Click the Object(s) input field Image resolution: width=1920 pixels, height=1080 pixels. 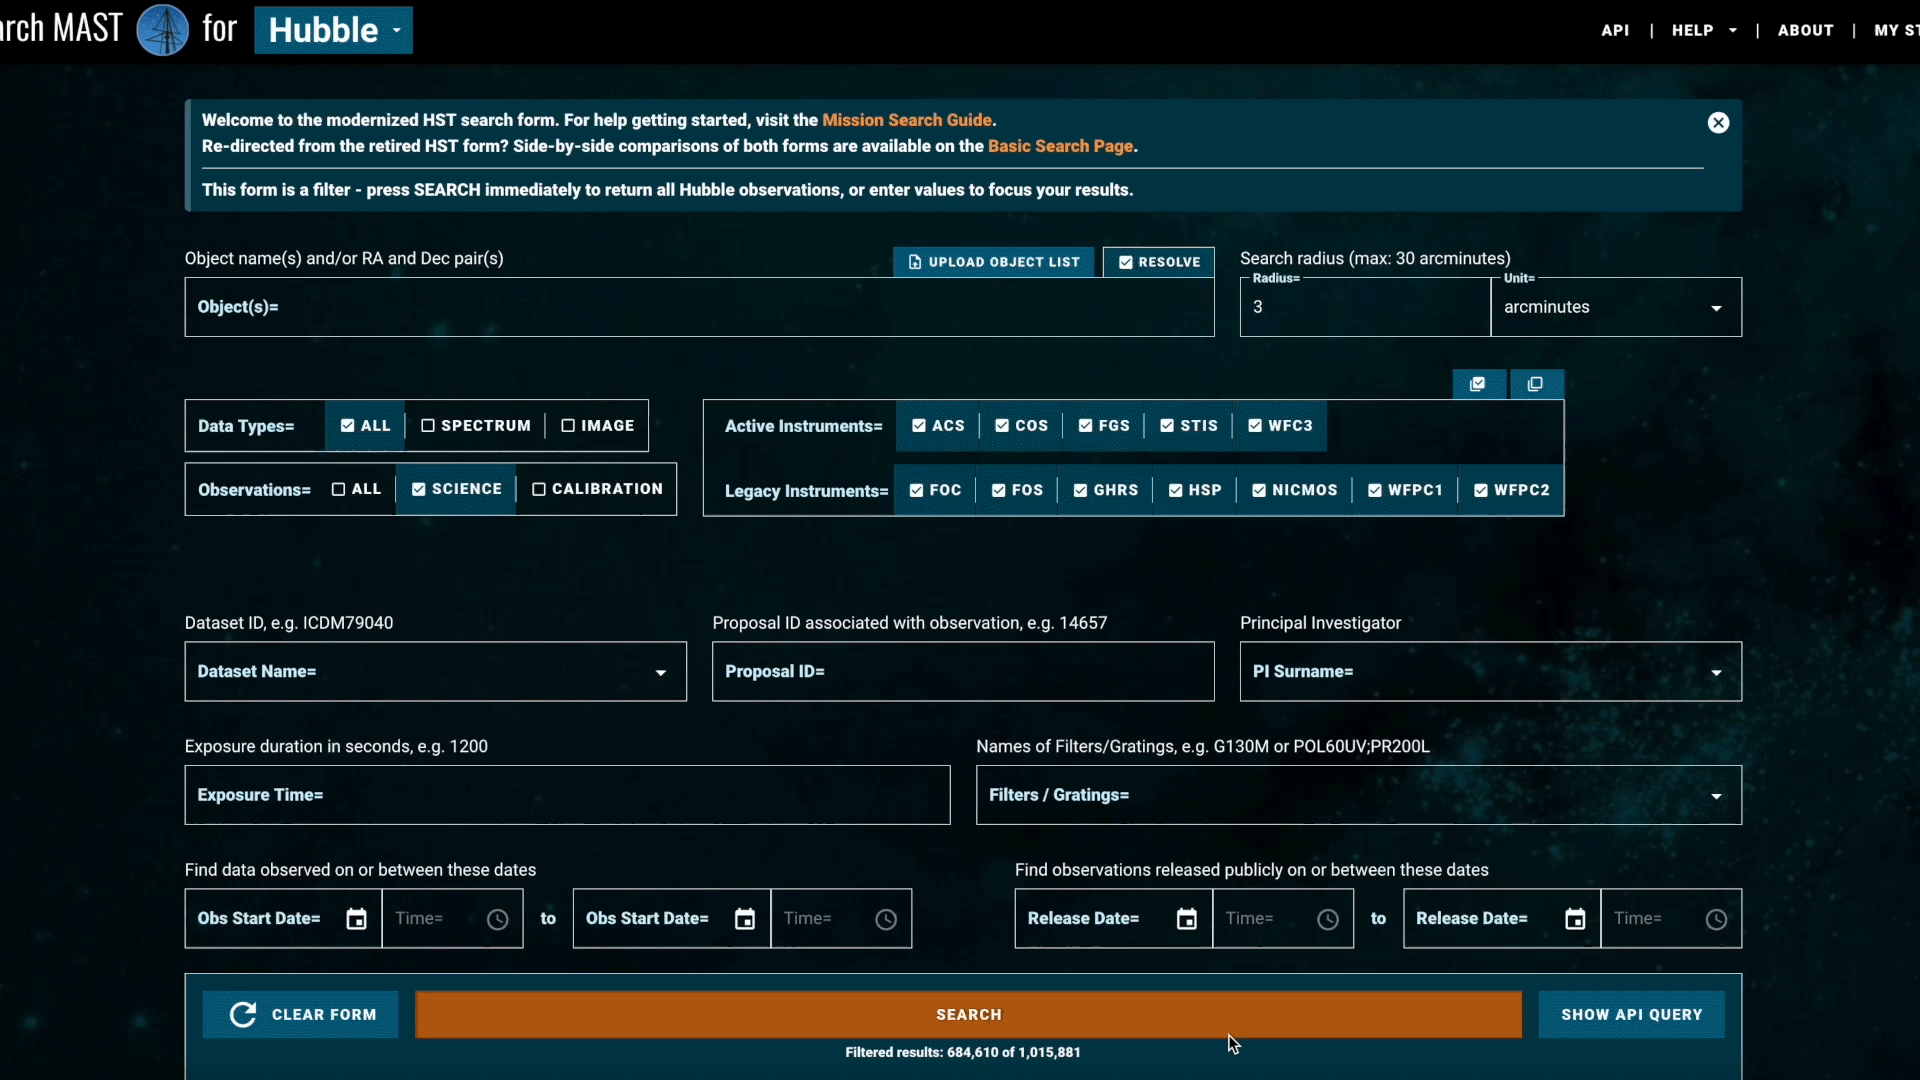(699, 307)
